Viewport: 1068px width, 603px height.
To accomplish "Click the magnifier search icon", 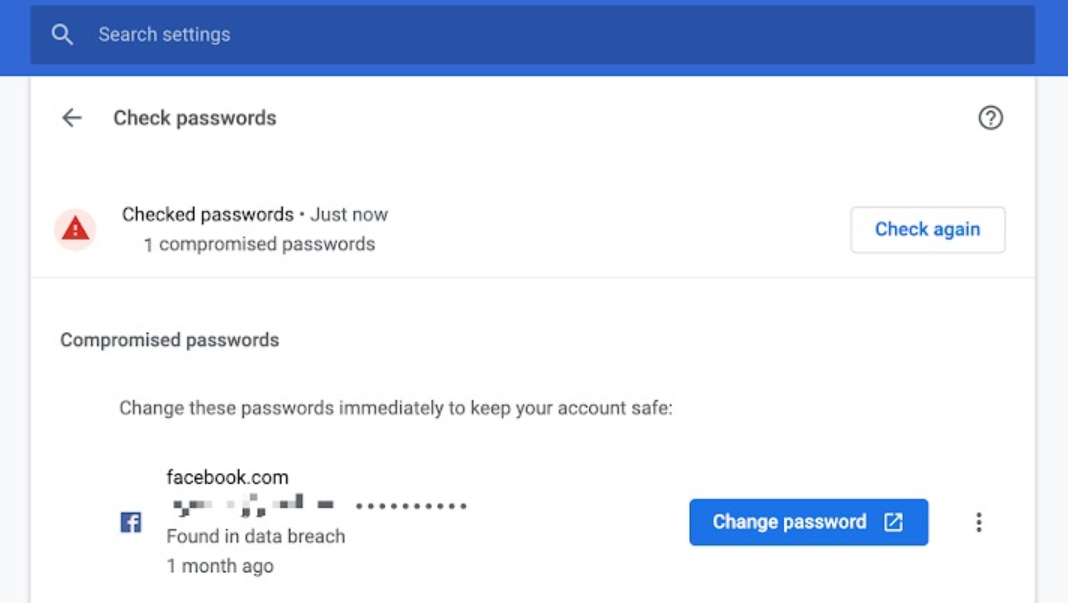I will [x=62, y=35].
